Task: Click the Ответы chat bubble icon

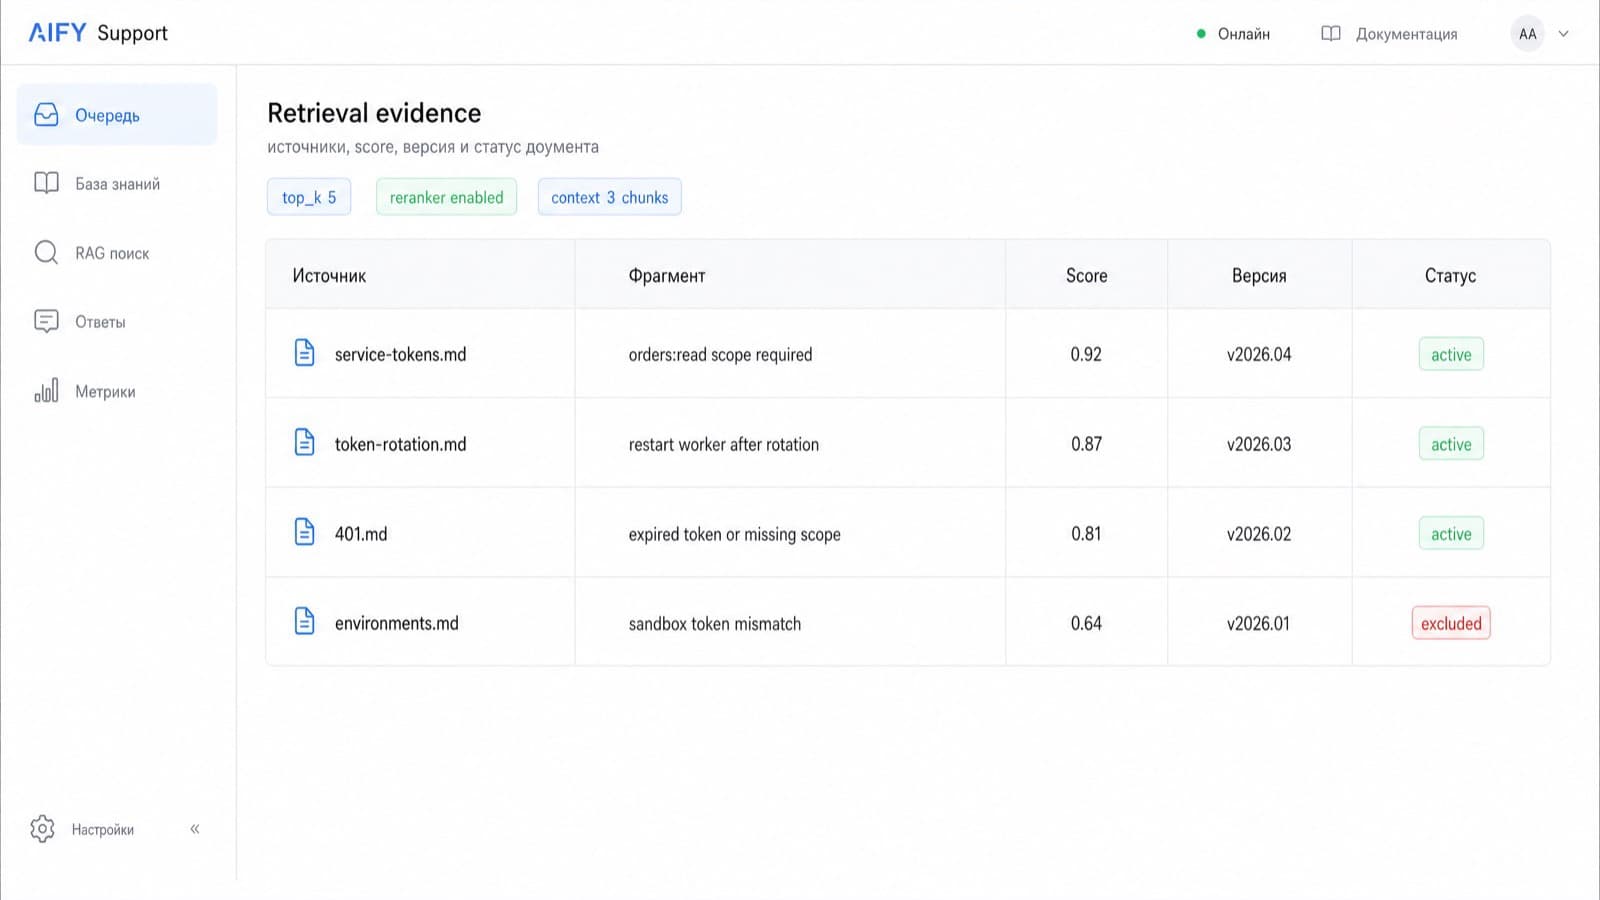Action: tap(46, 321)
